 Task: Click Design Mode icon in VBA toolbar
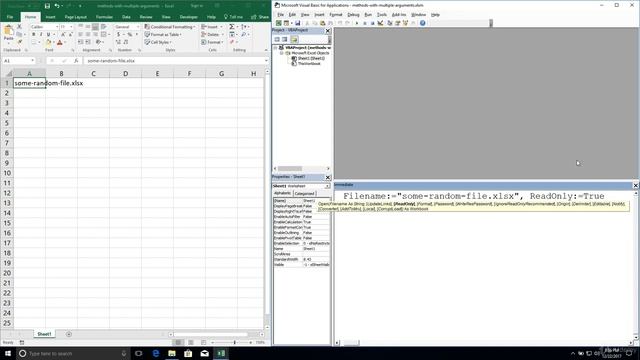380,23
